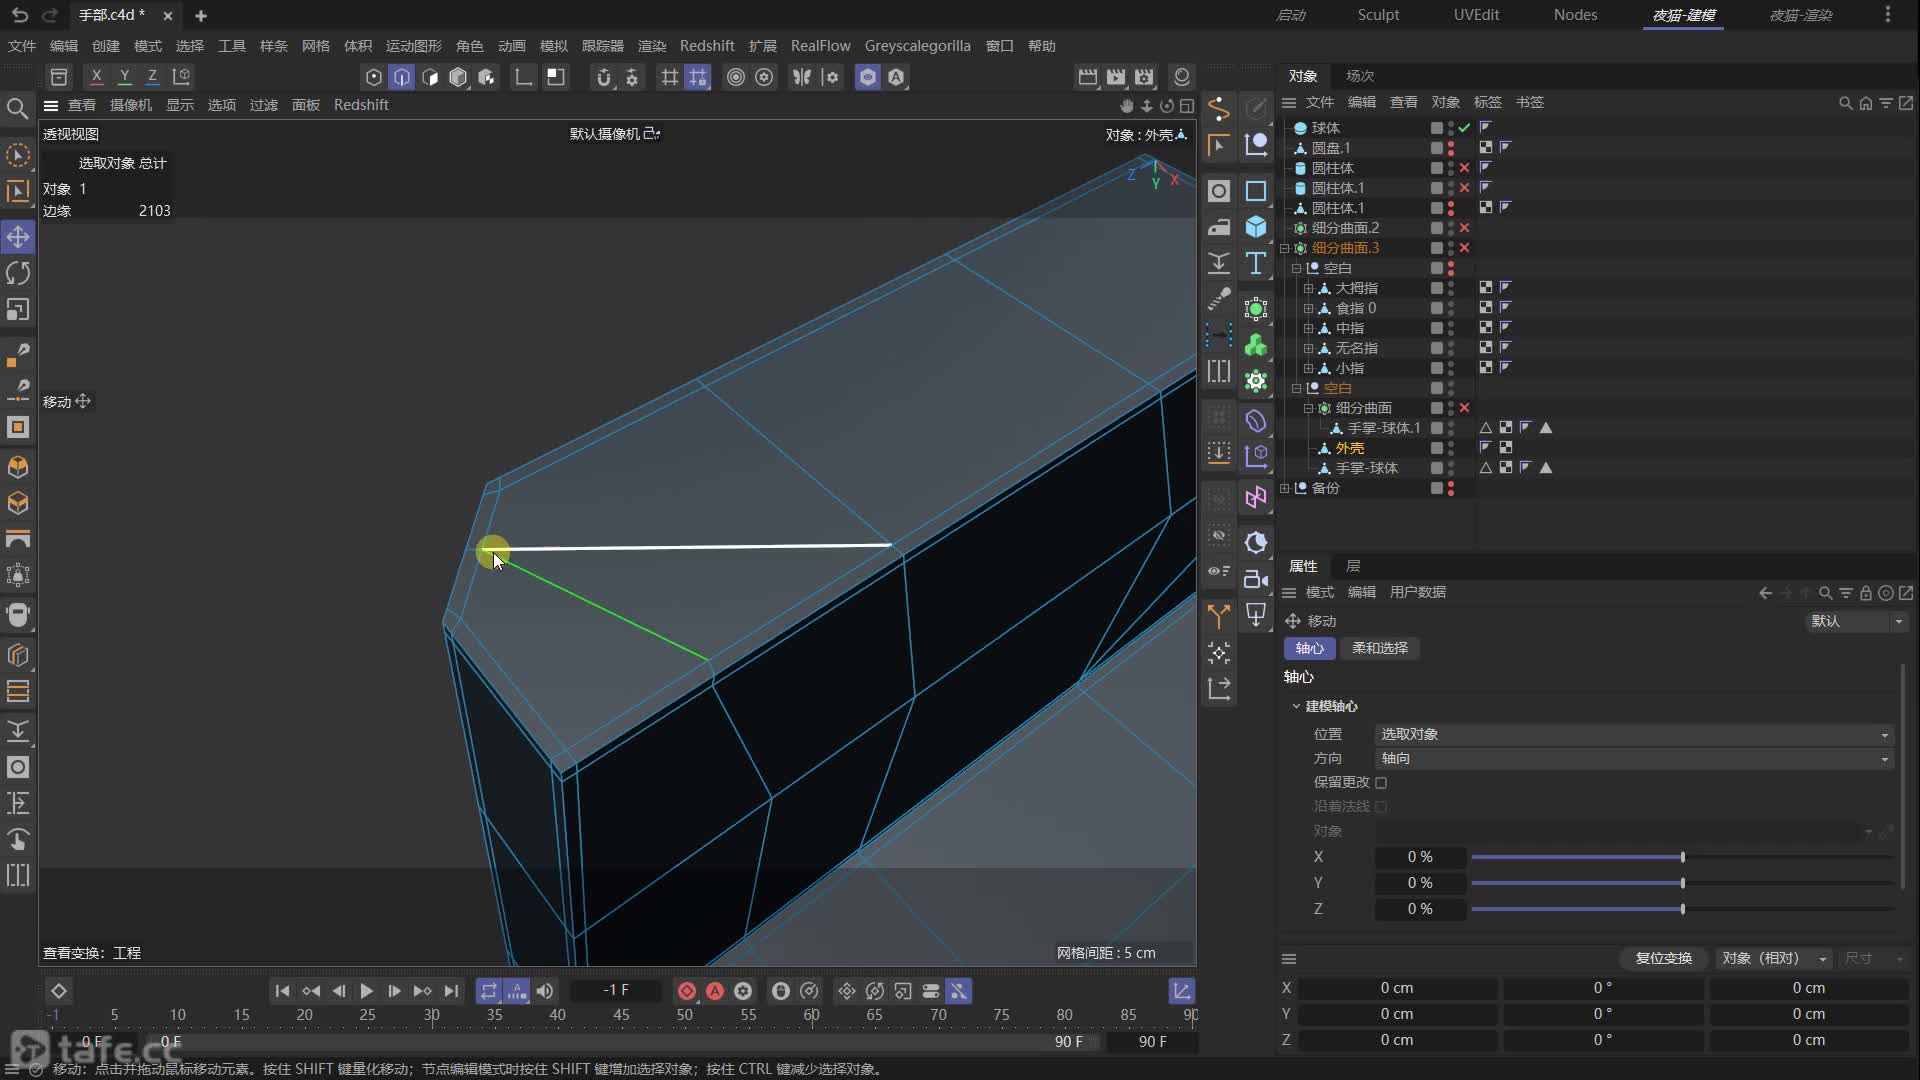Viewport: 1920px width, 1080px height.
Task: Open the 文件 menu in main menu bar
Action: pyautogui.click(x=22, y=46)
